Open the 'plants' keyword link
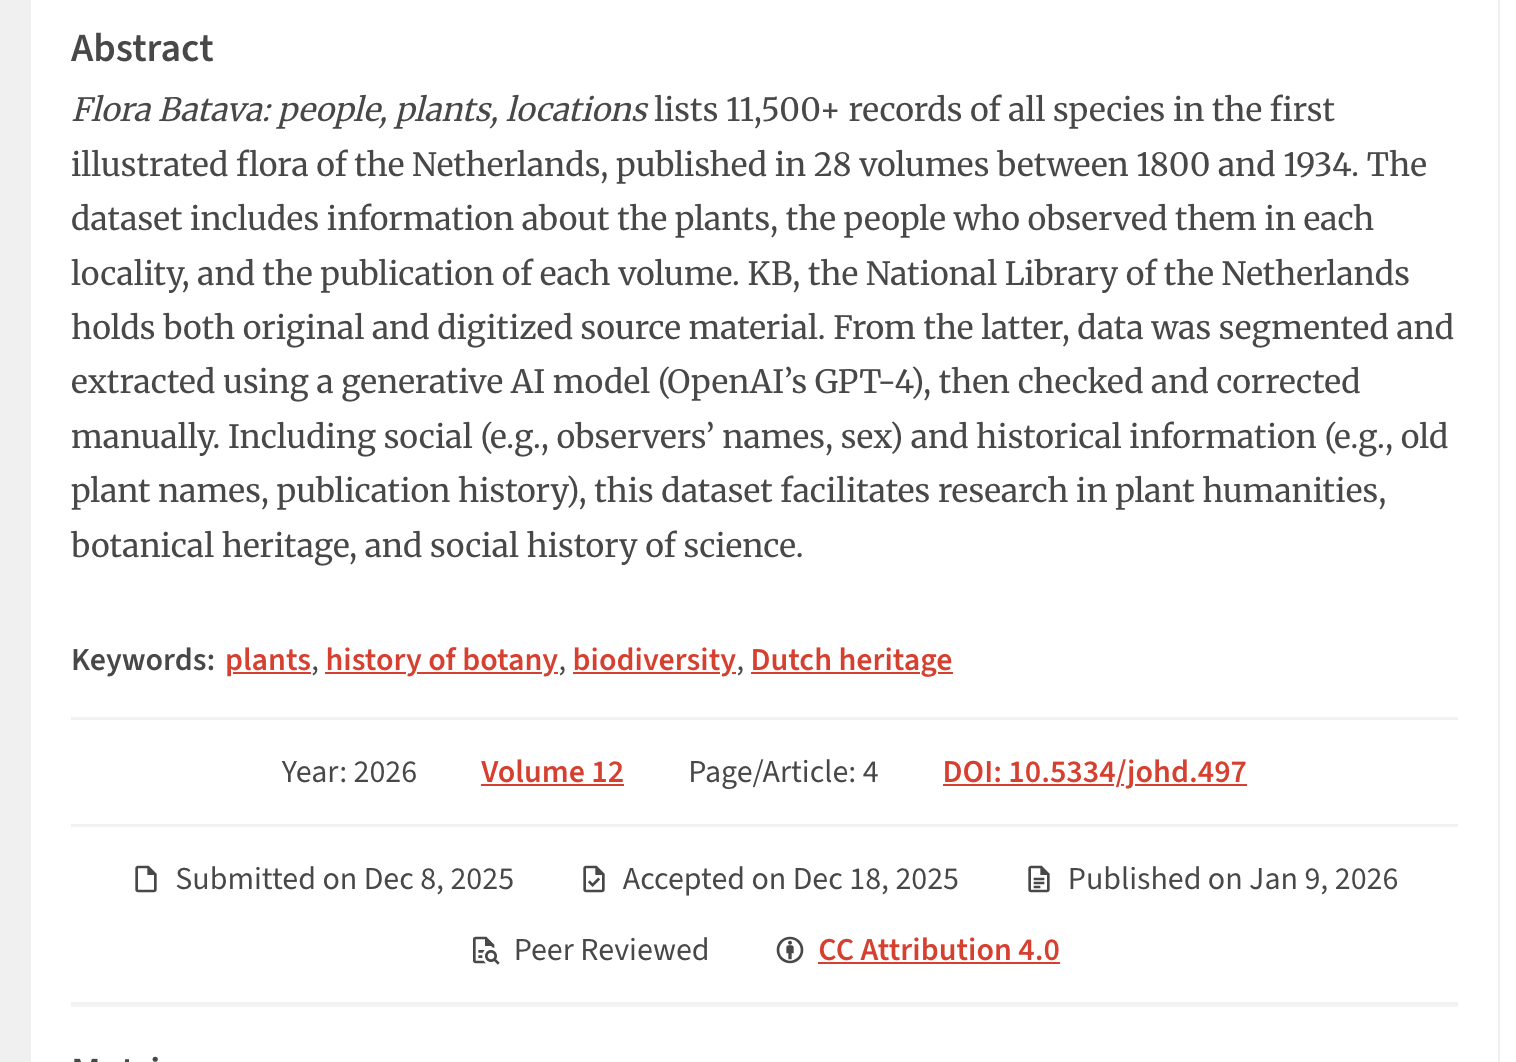This screenshot has width=1516, height=1062. click(268, 660)
